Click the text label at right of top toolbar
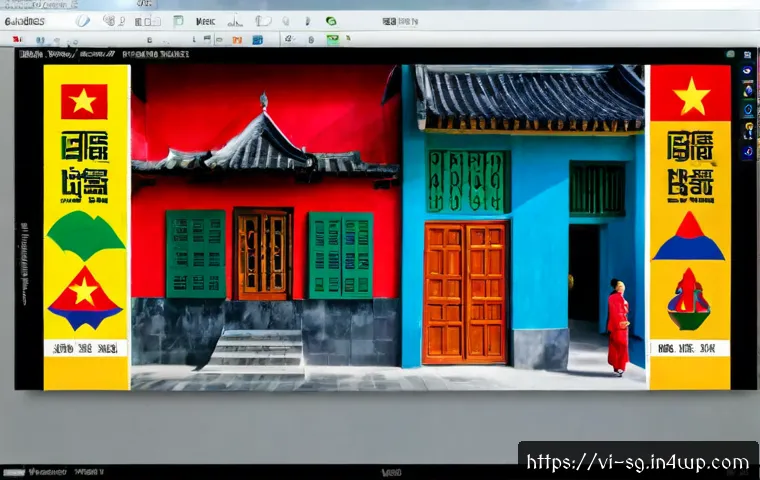The width and height of the screenshot is (760, 480). 400,21
